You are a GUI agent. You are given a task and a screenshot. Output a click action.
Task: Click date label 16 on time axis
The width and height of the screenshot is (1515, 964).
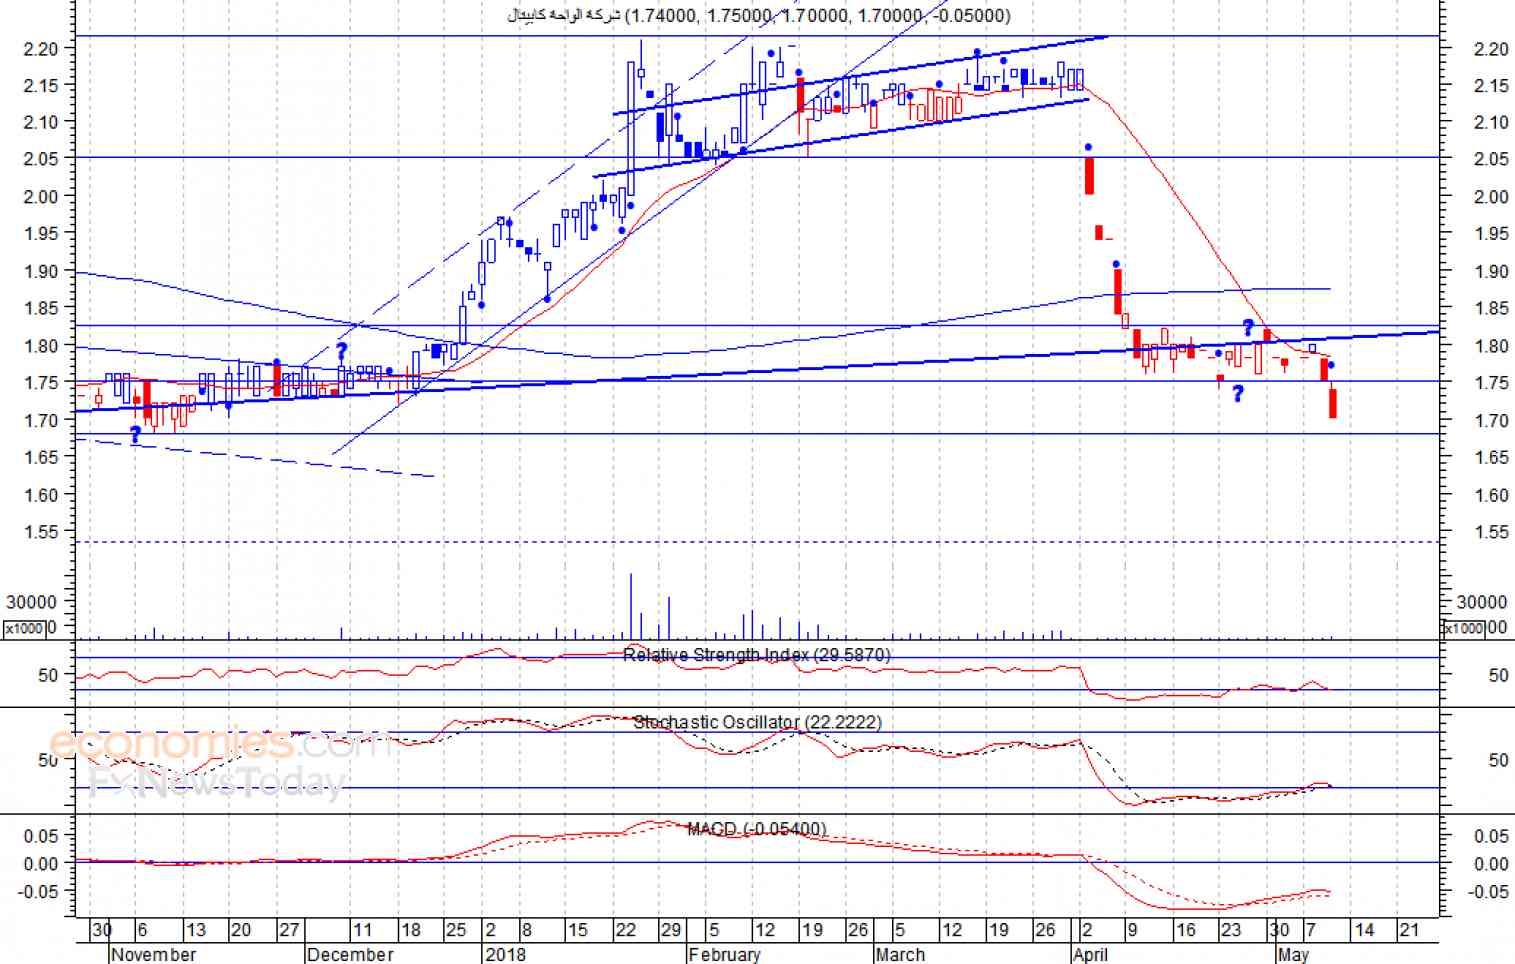tap(1185, 930)
